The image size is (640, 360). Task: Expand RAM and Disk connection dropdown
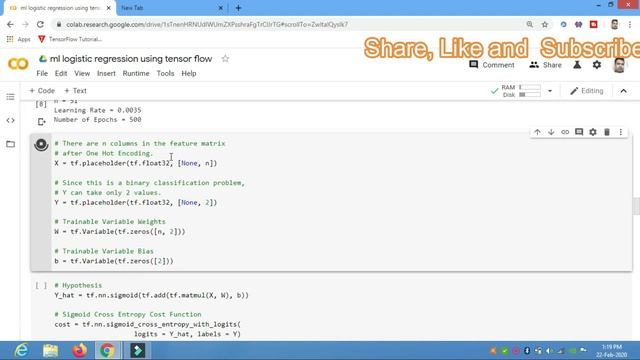click(550, 91)
